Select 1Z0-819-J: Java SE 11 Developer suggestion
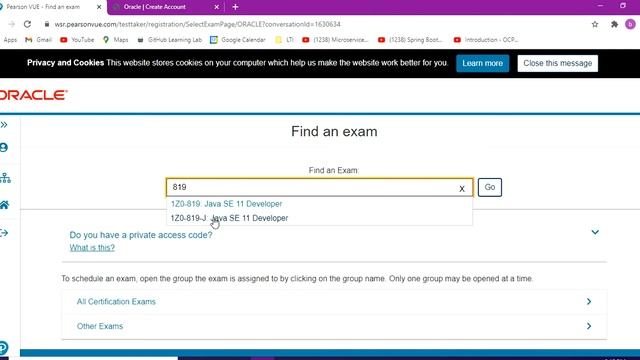Screen dimensions: 640x360 [229, 218]
